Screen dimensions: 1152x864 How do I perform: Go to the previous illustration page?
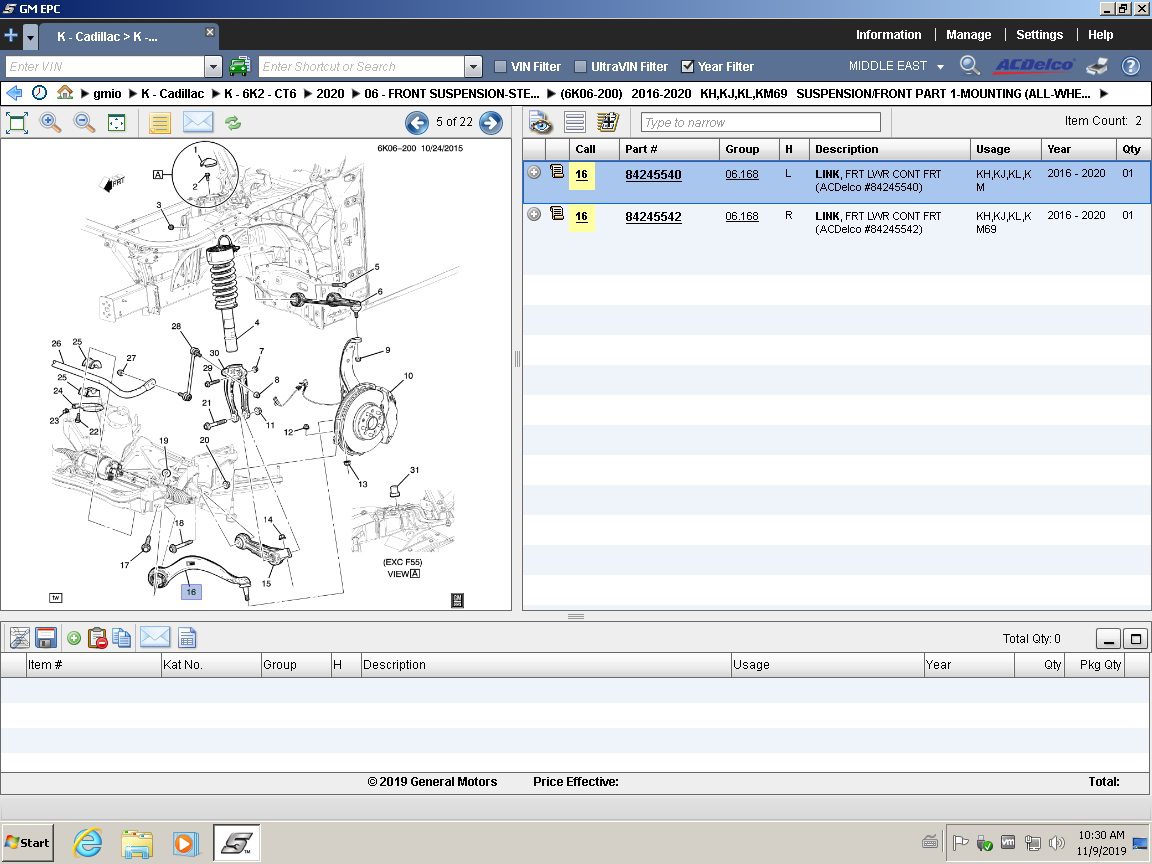(x=416, y=123)
